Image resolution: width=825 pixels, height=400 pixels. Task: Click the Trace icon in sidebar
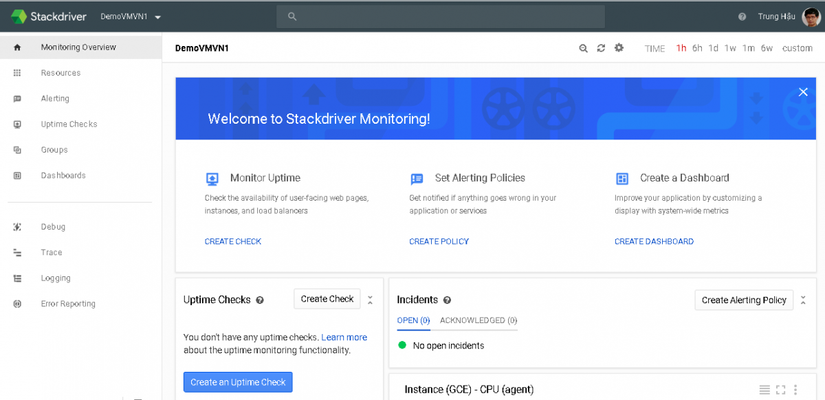[17, 253]
